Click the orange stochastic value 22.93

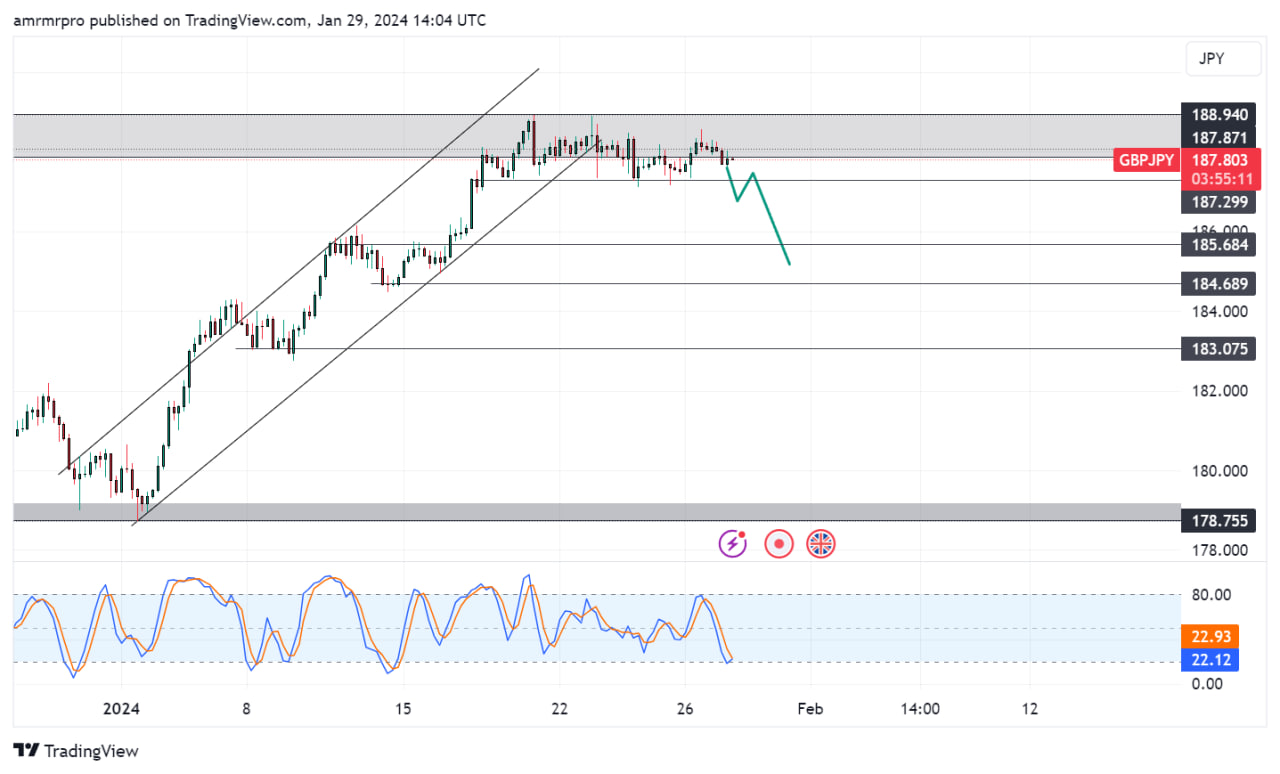tap(1210, 637)
